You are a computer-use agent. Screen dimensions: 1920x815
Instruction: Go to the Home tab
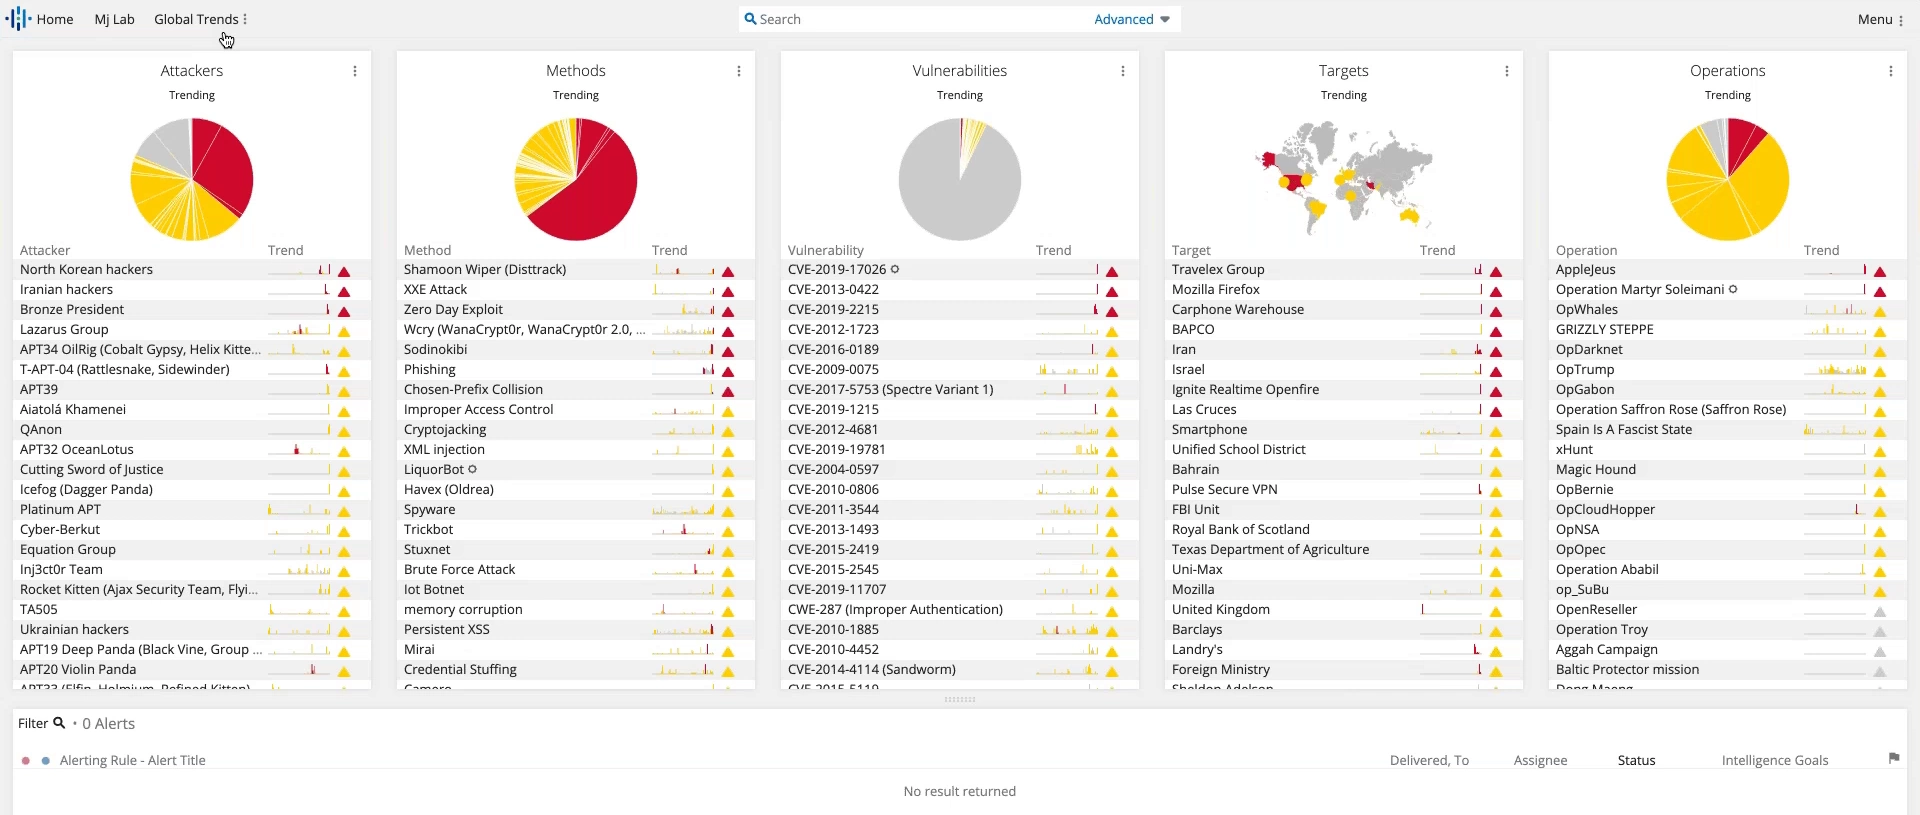[x=55, y=19]
